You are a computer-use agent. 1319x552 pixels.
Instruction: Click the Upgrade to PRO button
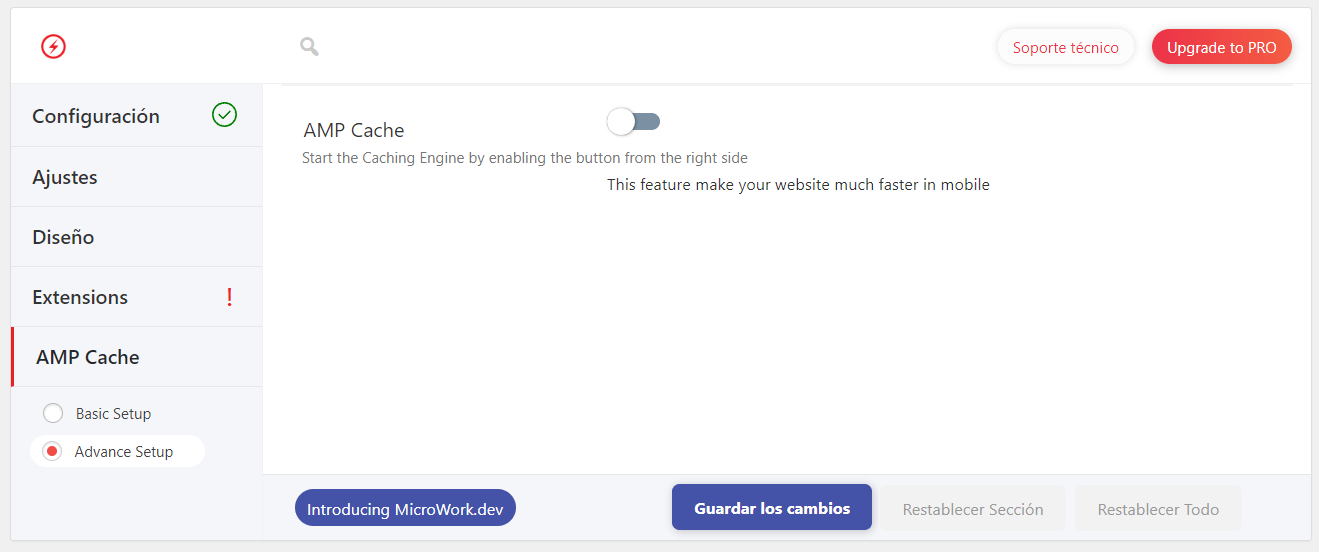coord(1221,47)
